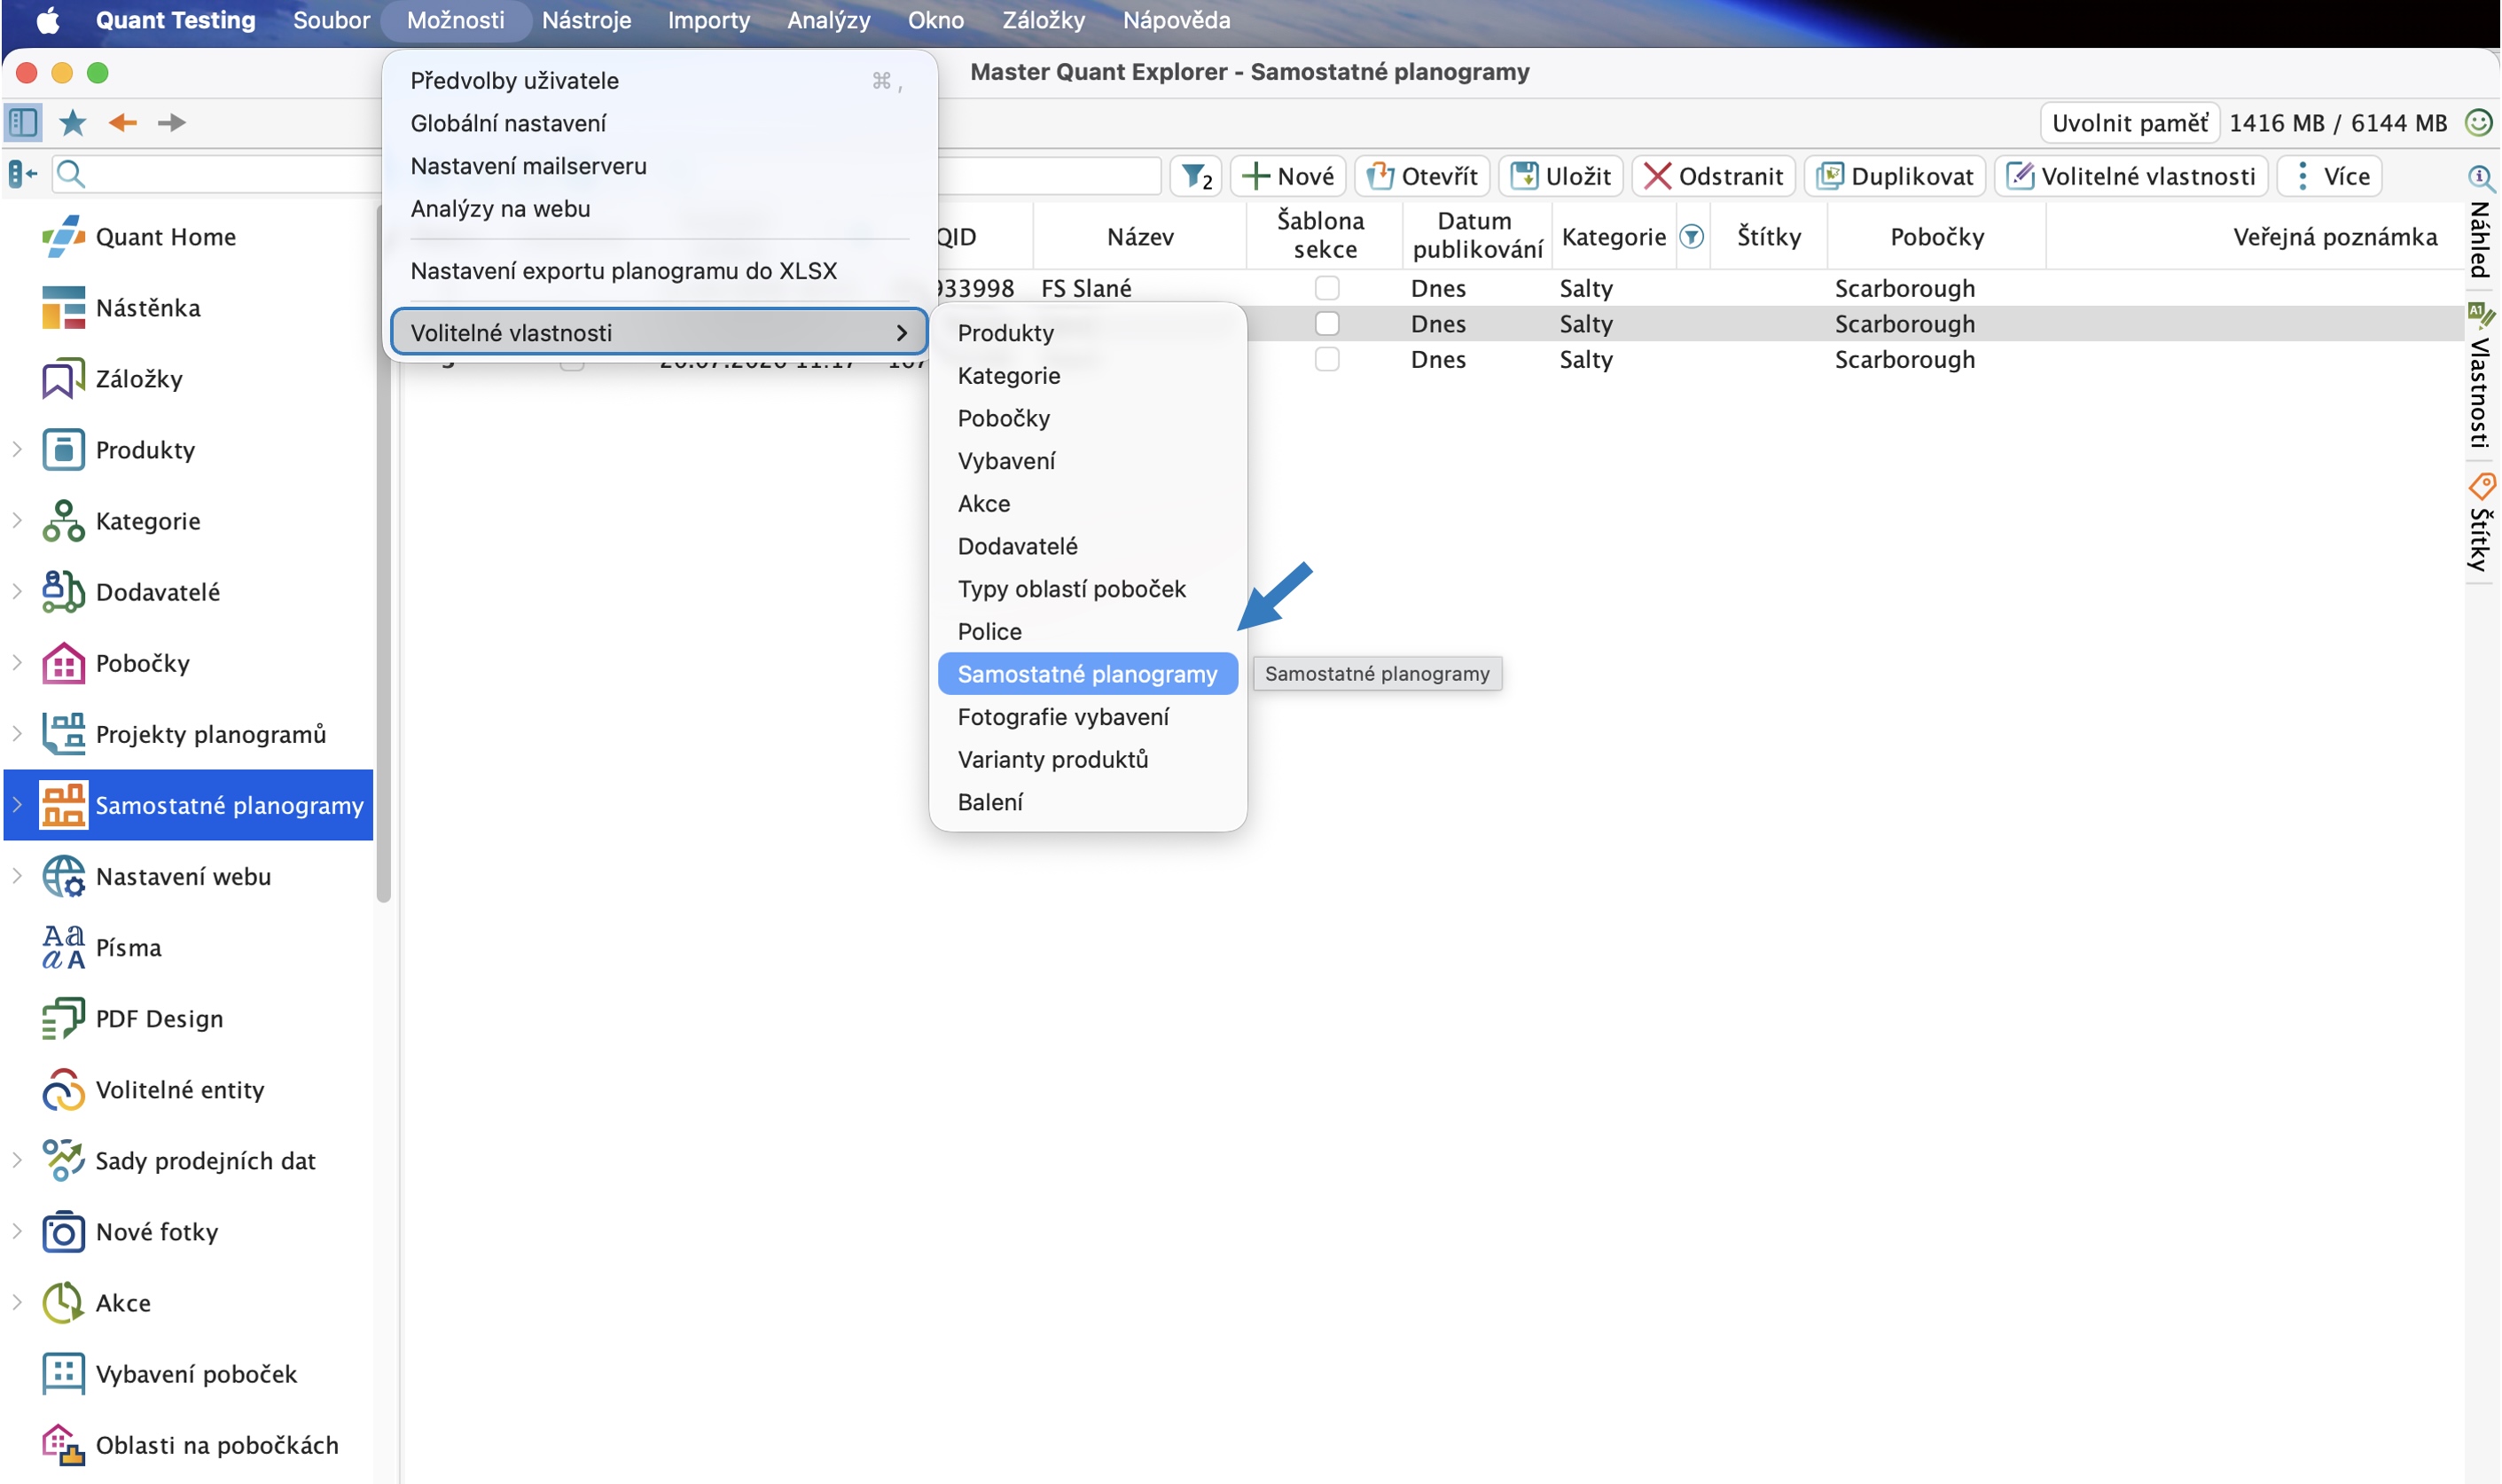This screenshot has width=2502, height=1484.
Task: Click the Kategorie column filter icon
Action: 1691,237
